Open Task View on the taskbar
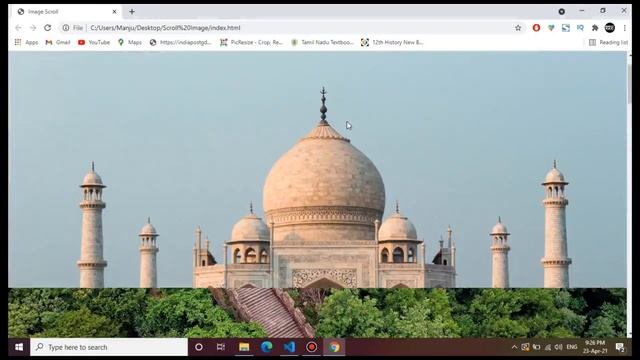640x360 pixels. point(221,347)
